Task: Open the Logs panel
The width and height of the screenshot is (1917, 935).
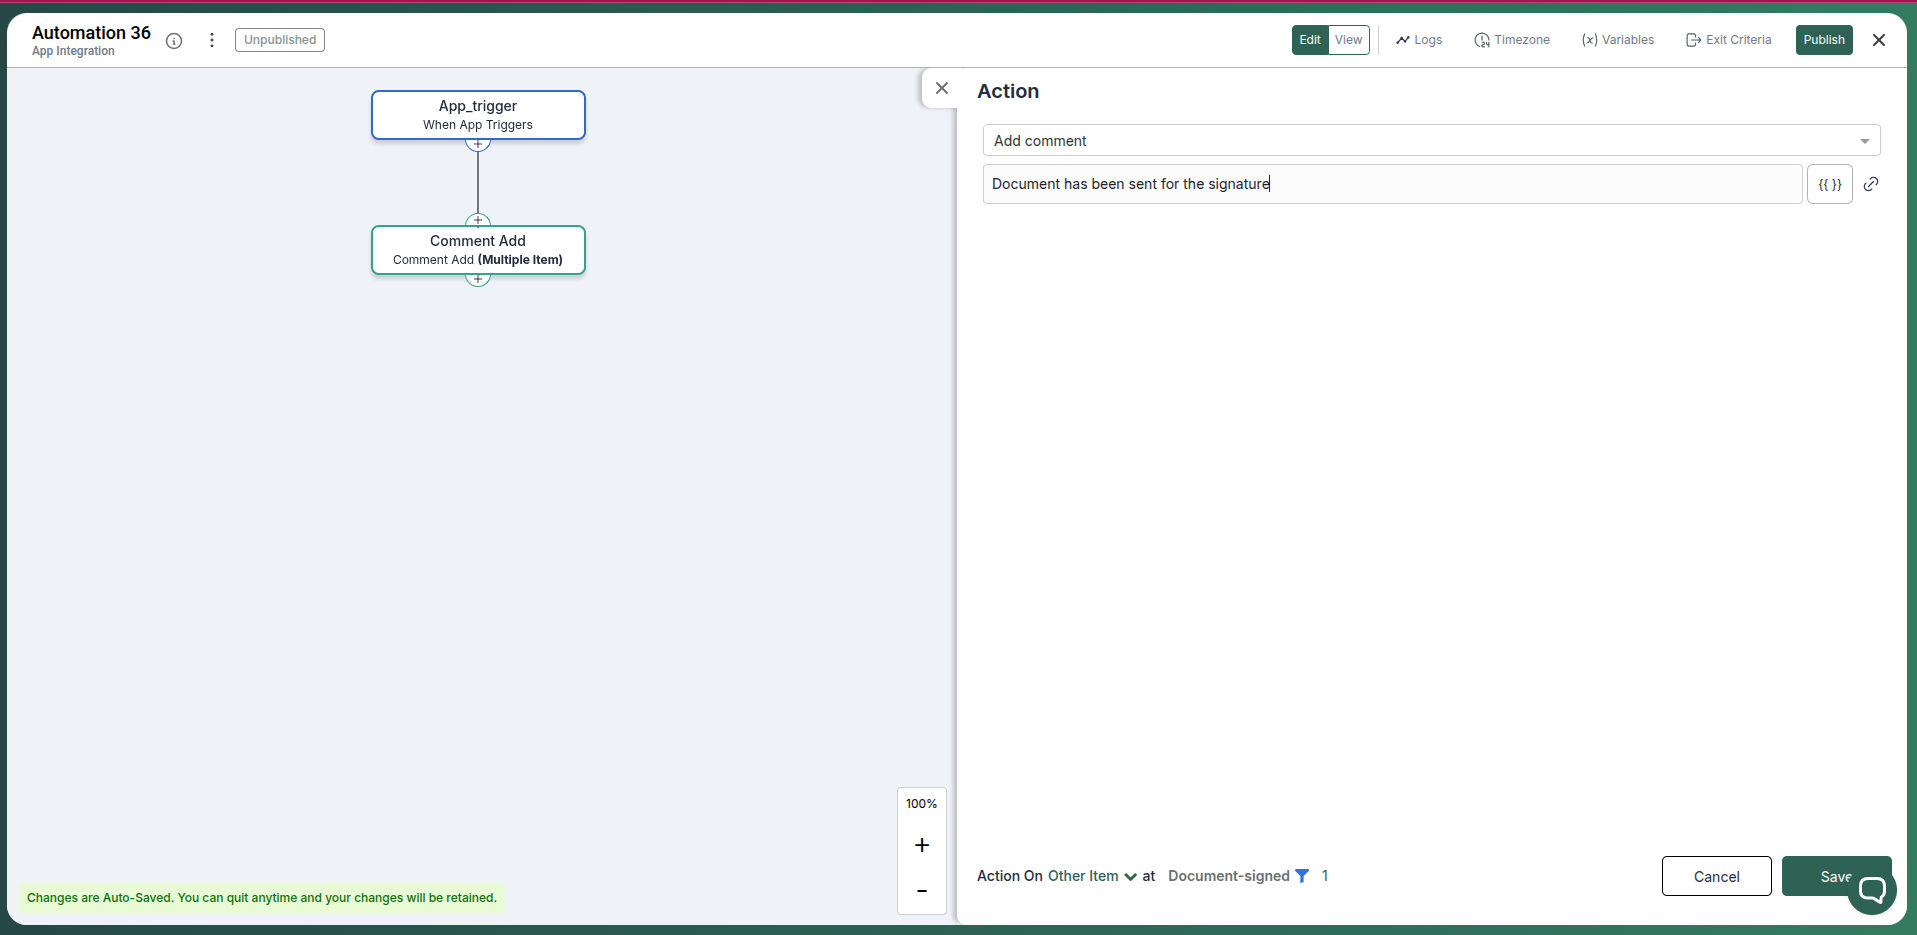Action: pos(1419,40)
